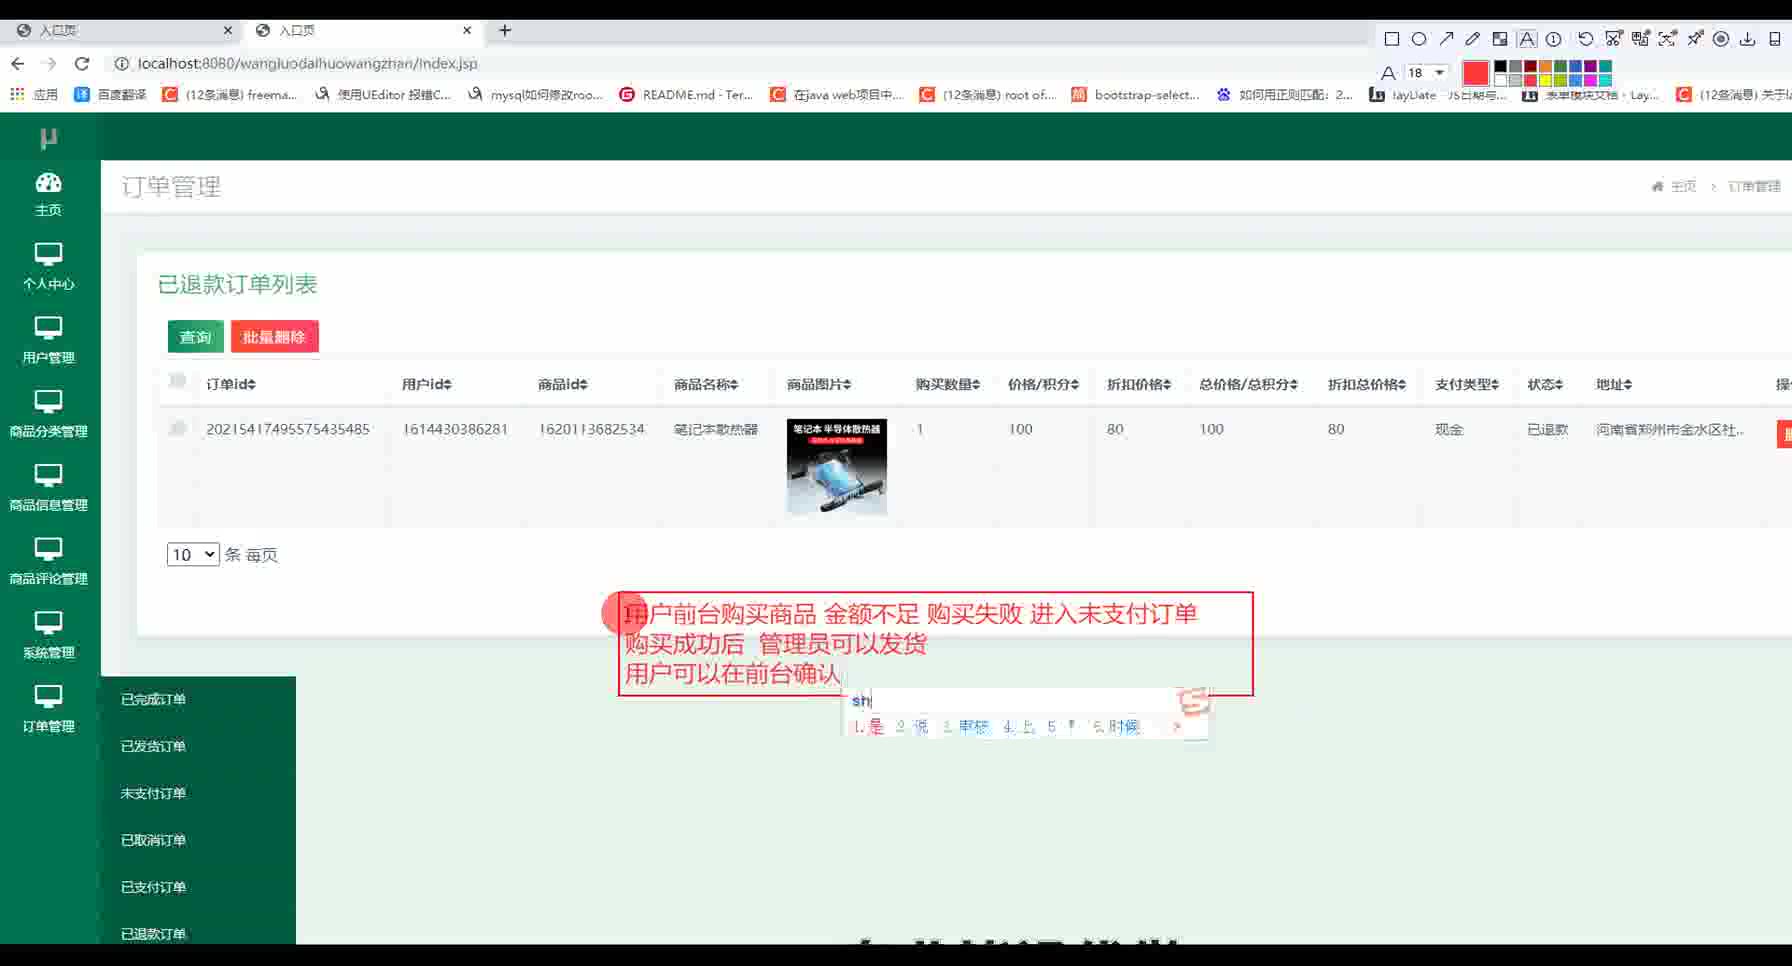
Task: Sort by 支付类型 column
Action: click(x=1467, y=384)
